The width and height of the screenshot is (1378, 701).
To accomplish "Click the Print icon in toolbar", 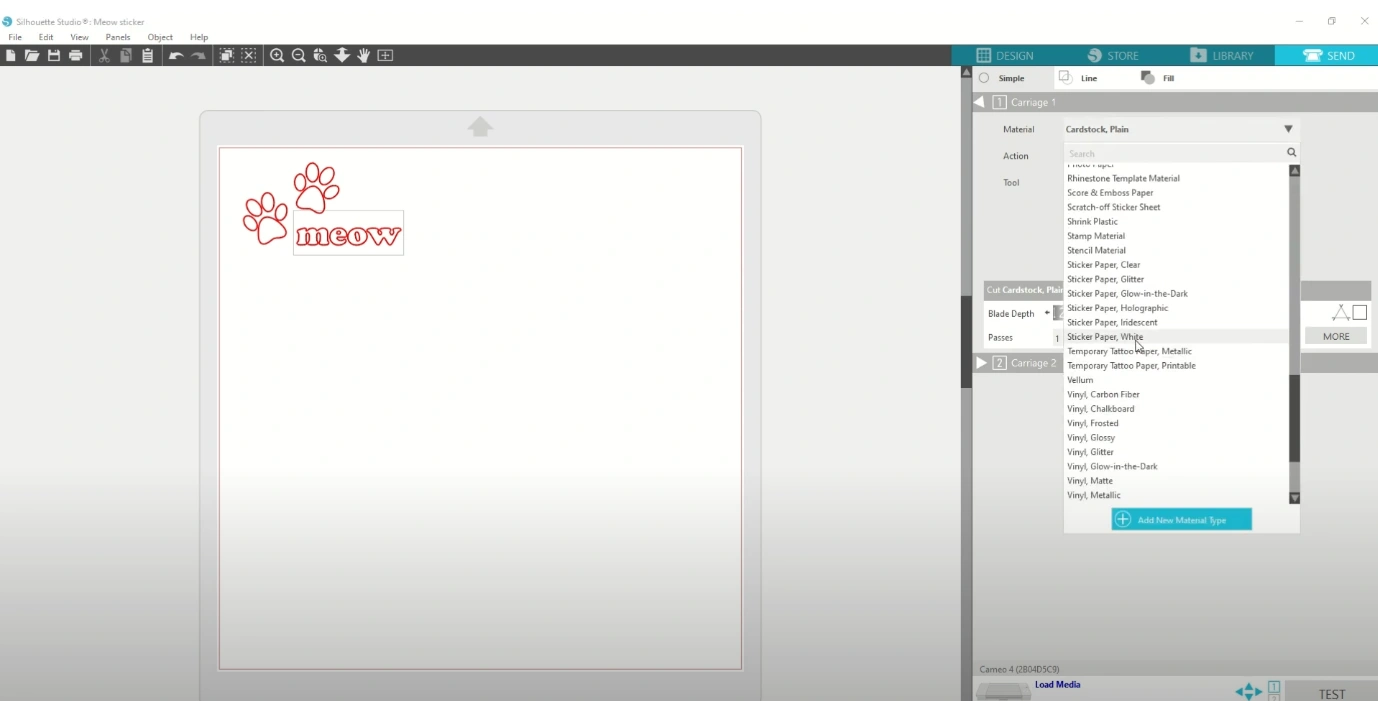I will point(76,56).
